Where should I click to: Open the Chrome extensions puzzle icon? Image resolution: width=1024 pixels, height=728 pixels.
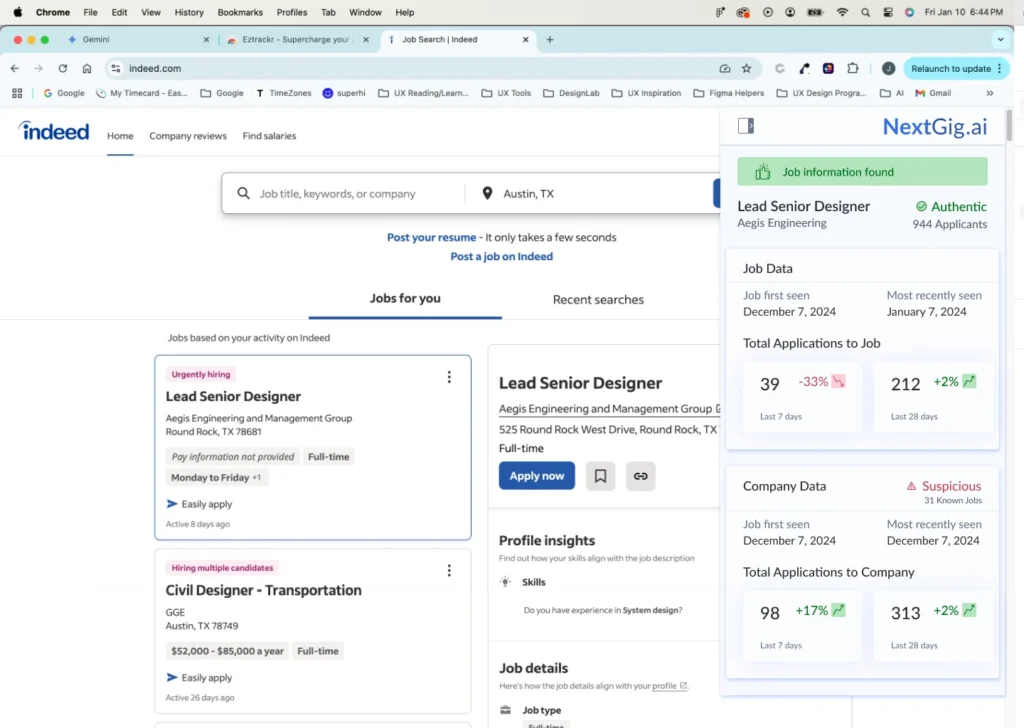pos(853,69)
